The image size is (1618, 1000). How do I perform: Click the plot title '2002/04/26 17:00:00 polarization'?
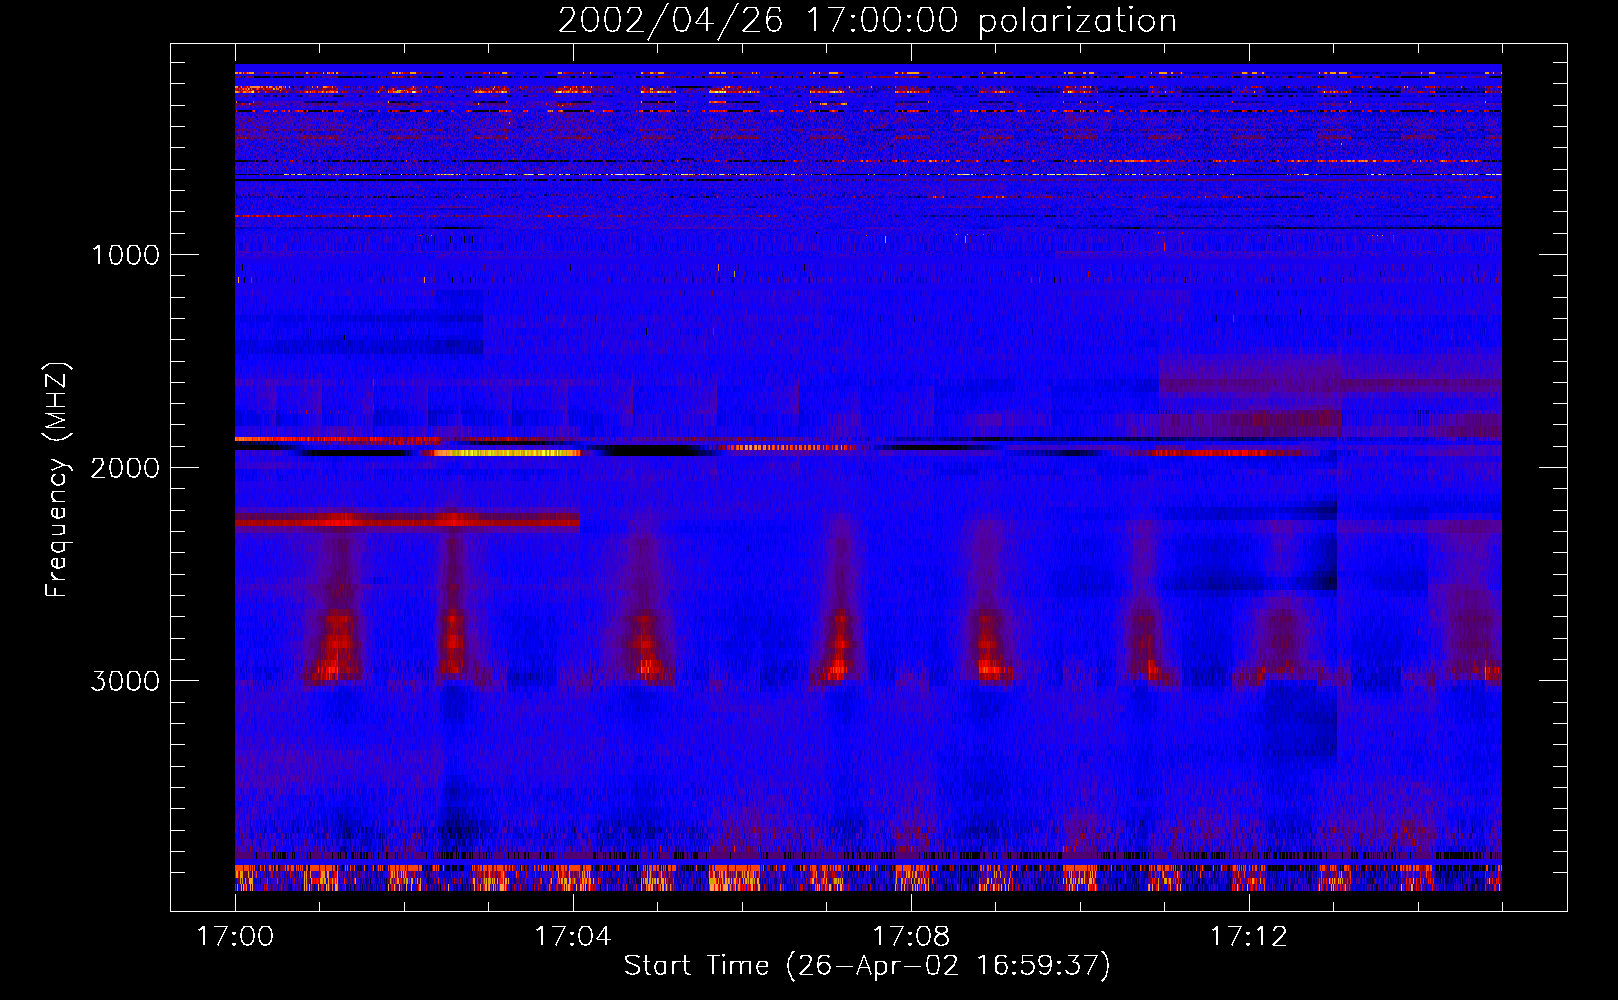[x=867, y=21]
